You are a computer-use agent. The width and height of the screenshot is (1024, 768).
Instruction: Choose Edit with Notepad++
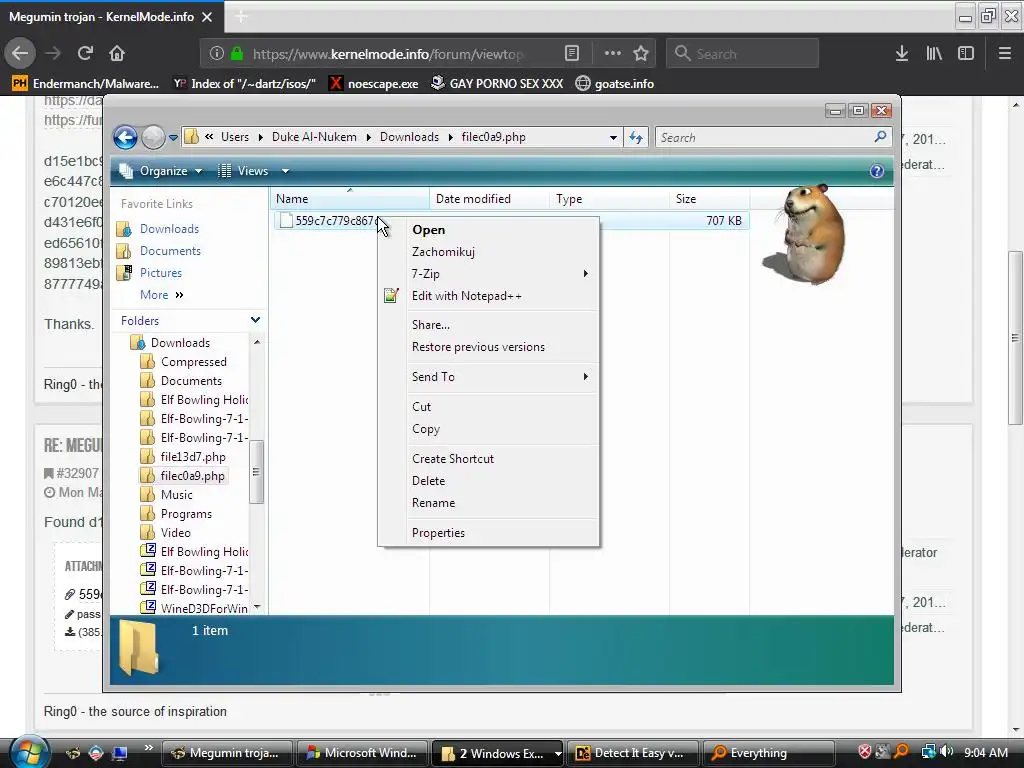coord(488,296)
